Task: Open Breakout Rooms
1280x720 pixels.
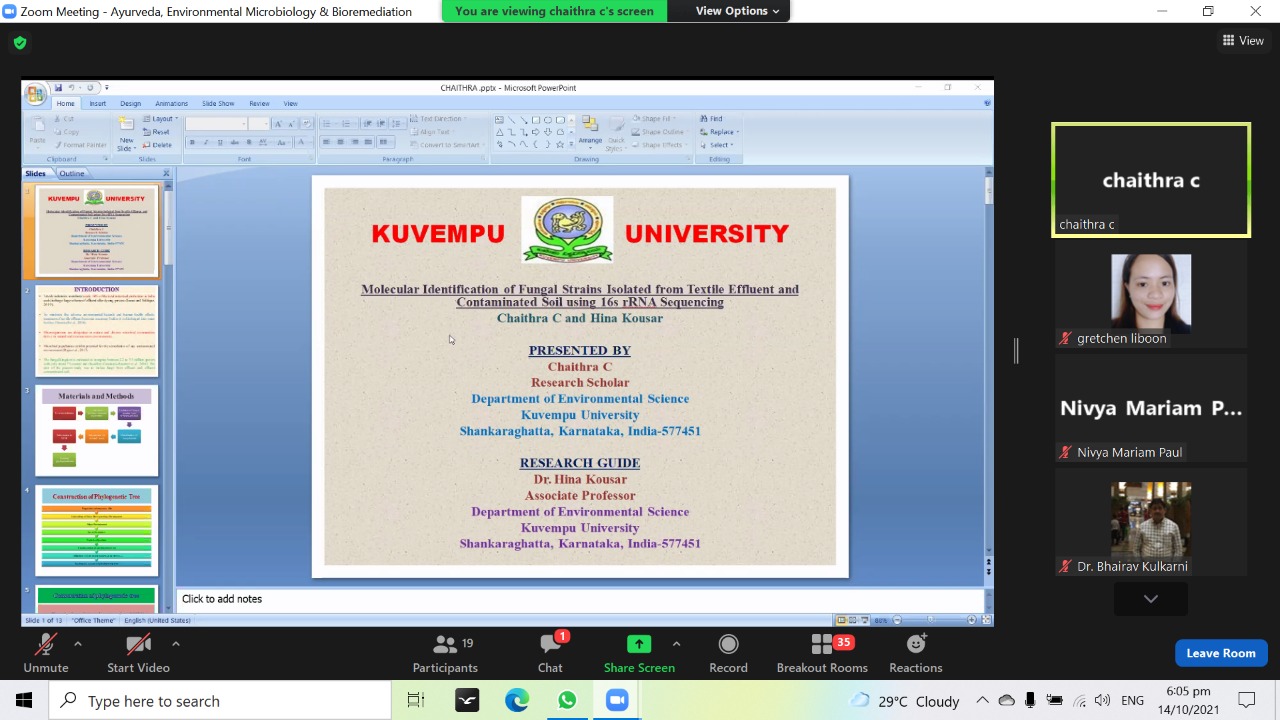Action: tap(822, 653)
